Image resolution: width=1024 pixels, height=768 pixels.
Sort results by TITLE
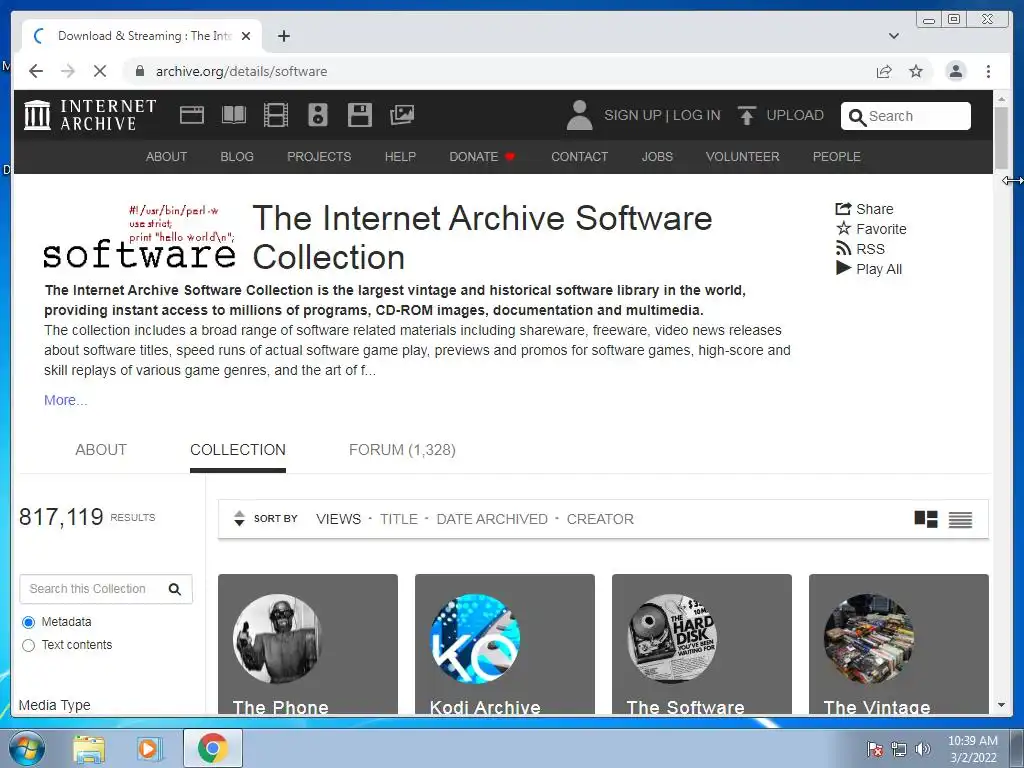[398, 519]
